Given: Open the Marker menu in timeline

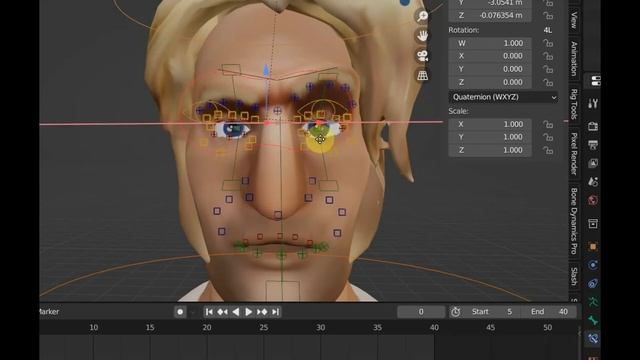Looking at the screenshot, I should tap(49, 312).
